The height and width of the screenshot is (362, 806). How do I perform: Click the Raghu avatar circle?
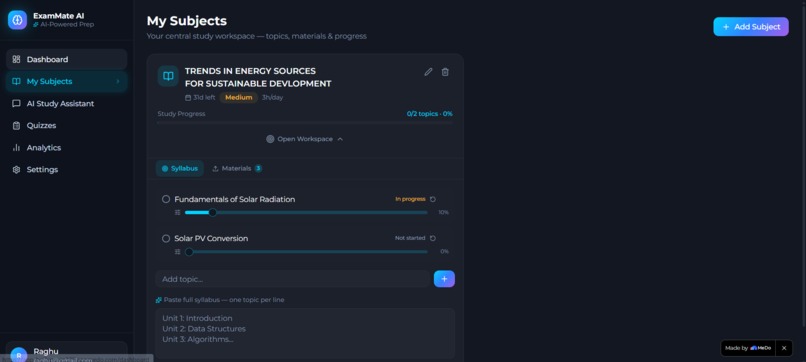pyautogui.click(x=19, y=355)
